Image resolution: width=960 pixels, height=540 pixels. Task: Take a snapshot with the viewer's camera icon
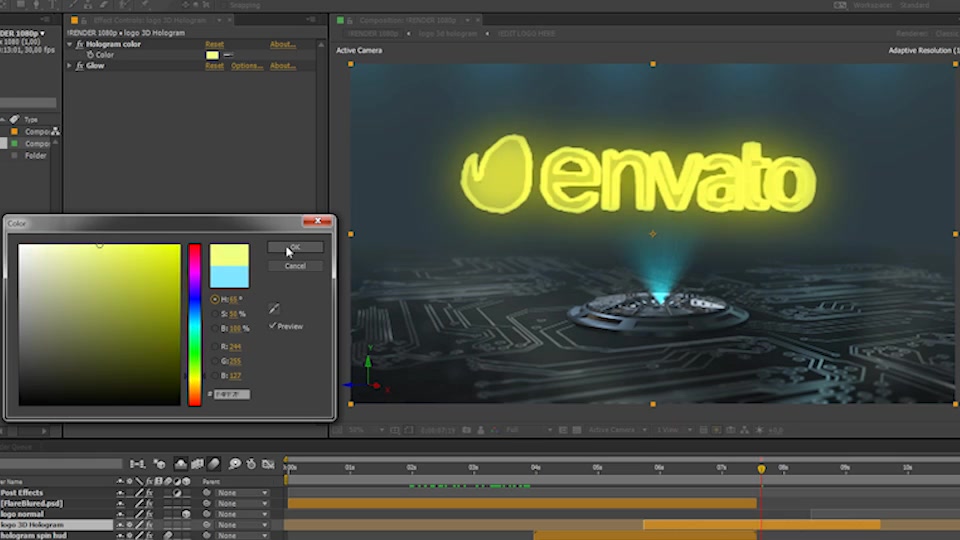[x=467, y=430]
